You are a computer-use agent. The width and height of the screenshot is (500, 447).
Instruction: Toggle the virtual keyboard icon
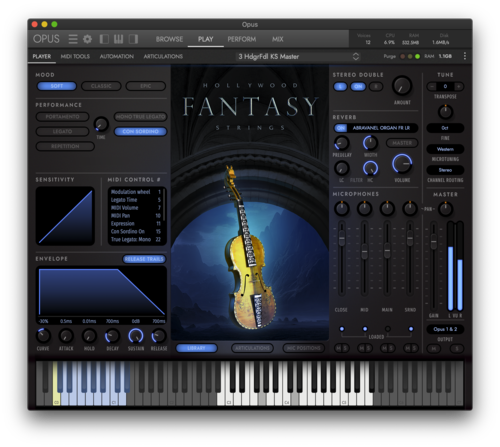(x=118, y=39)
